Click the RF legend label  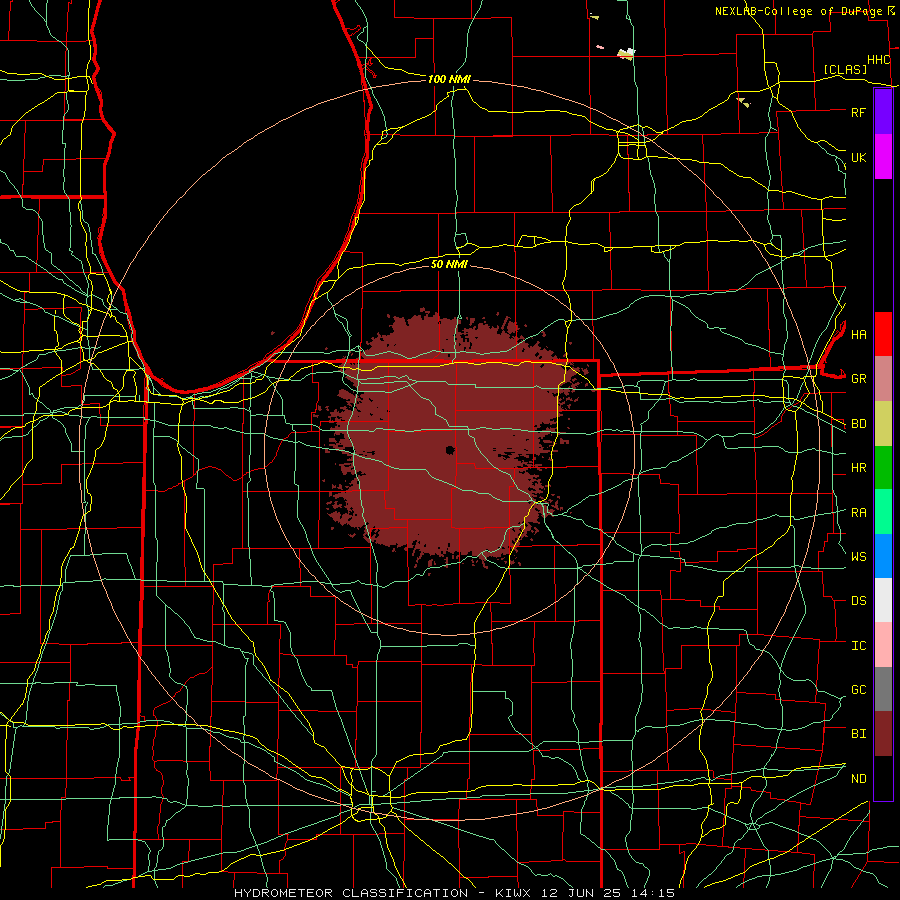(x=859, y=112)
